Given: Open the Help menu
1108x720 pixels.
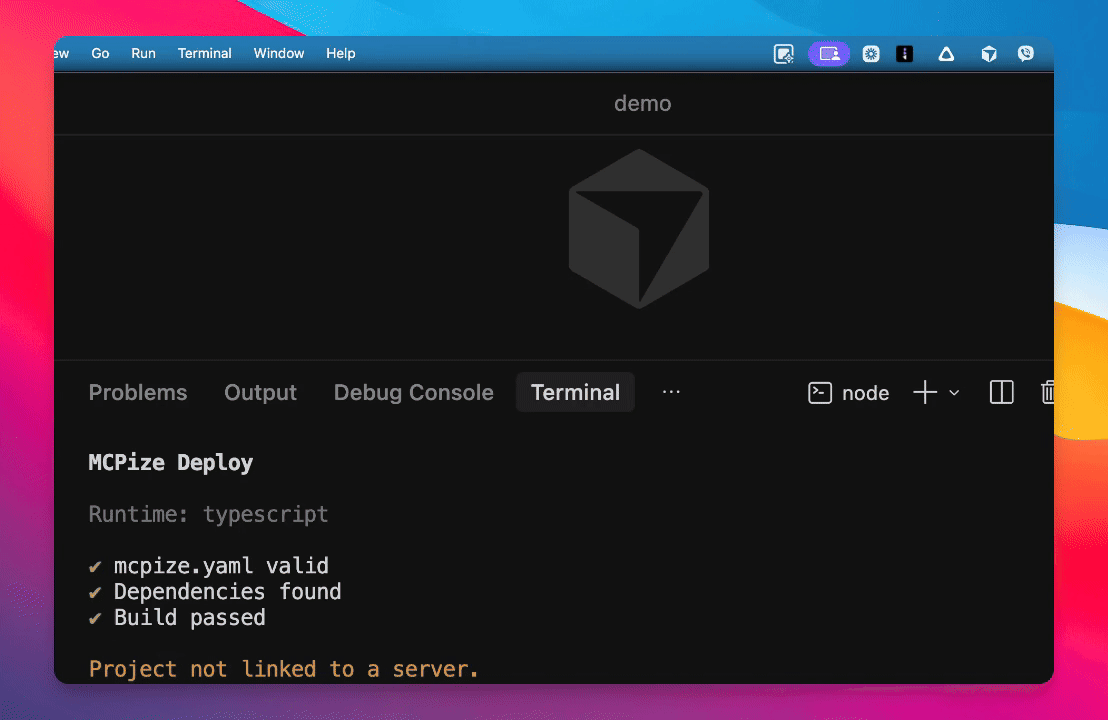Looking at the screenshot, I should (341, 54).
